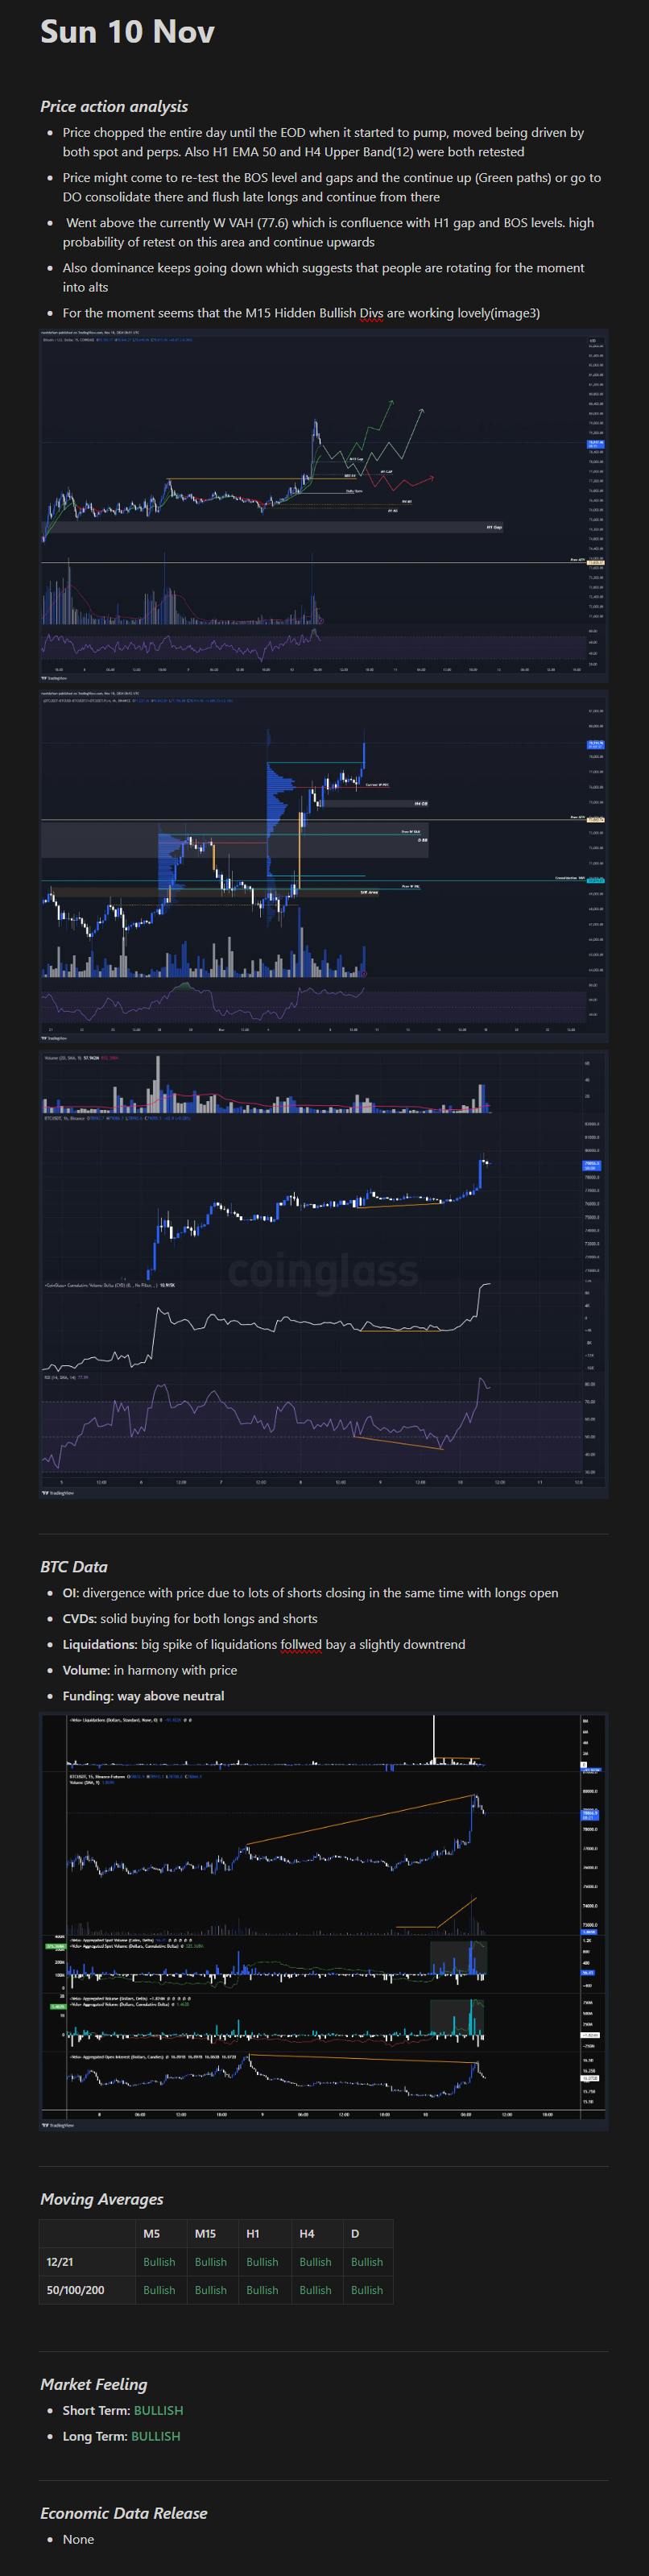649x2576 pixels.
Task: Select the M15 column header in table
Action: [205, 2233]
